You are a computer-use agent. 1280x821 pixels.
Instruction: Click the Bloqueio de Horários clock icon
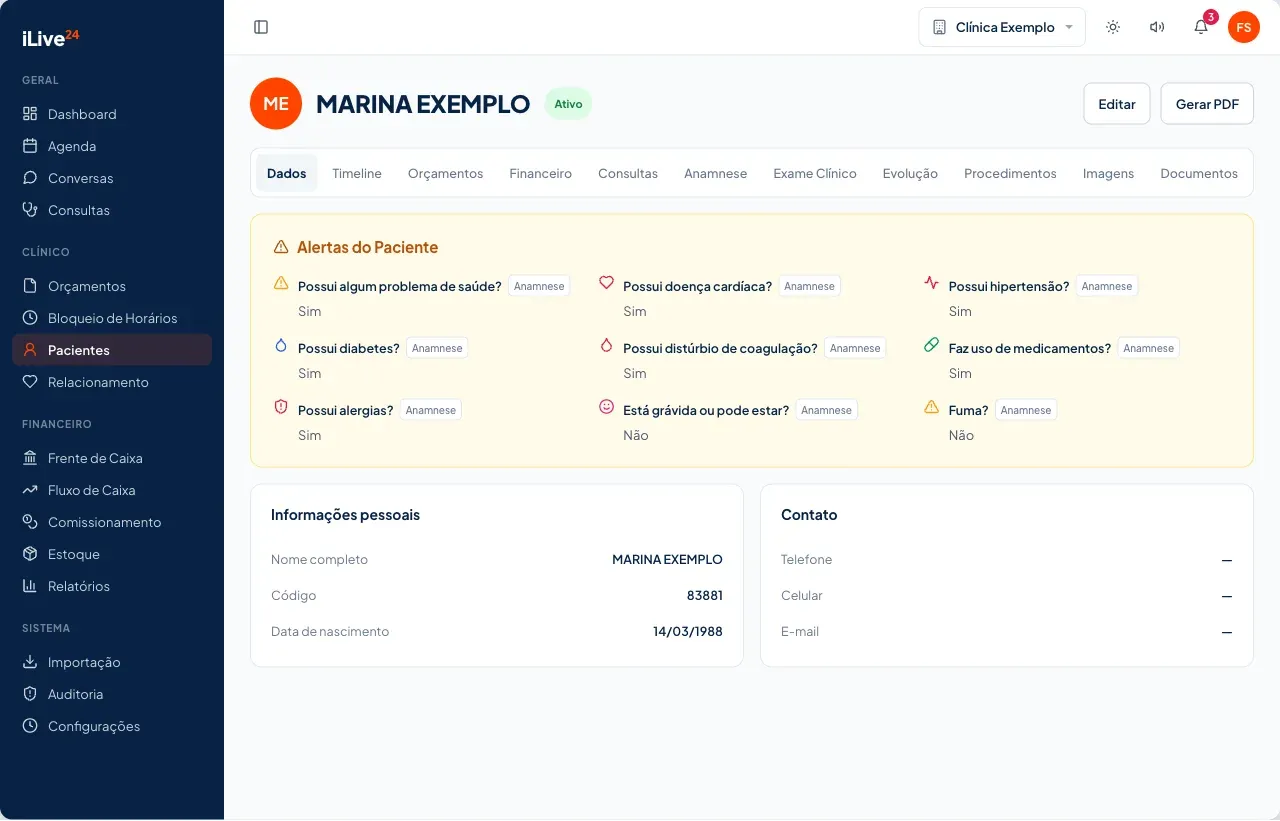tap(30, 318)
